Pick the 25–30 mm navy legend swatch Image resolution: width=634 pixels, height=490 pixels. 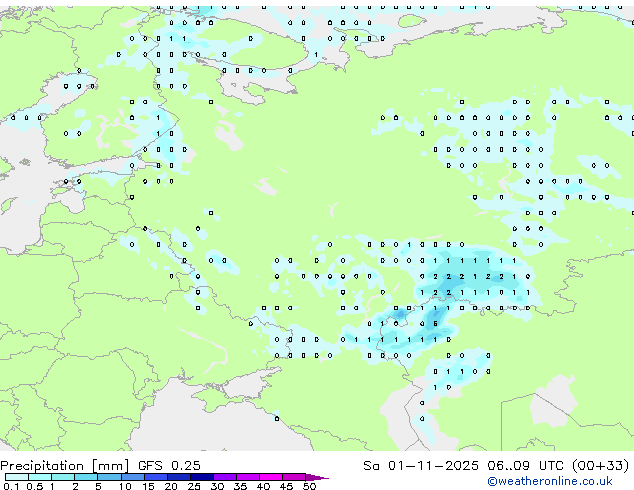tap(201, 477)
